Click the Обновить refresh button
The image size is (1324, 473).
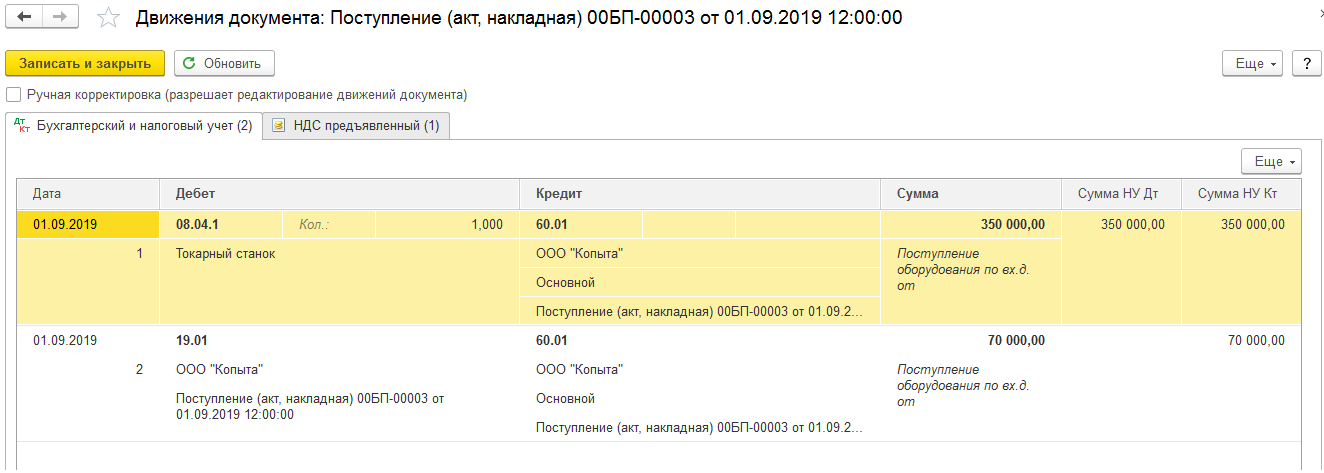[x=224, y=63]
